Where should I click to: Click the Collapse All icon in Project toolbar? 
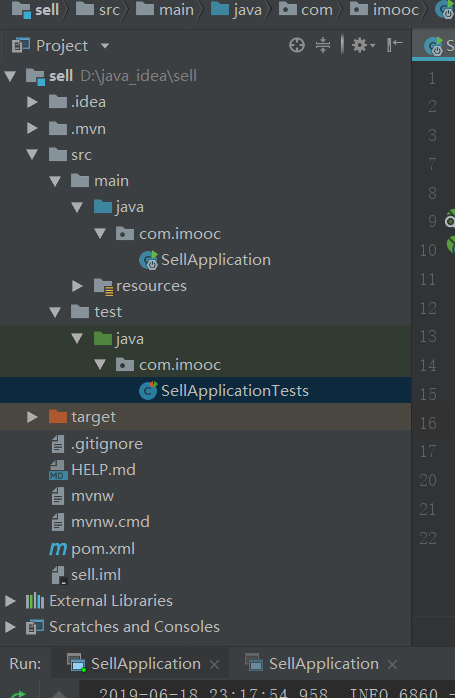coord(323,45)
